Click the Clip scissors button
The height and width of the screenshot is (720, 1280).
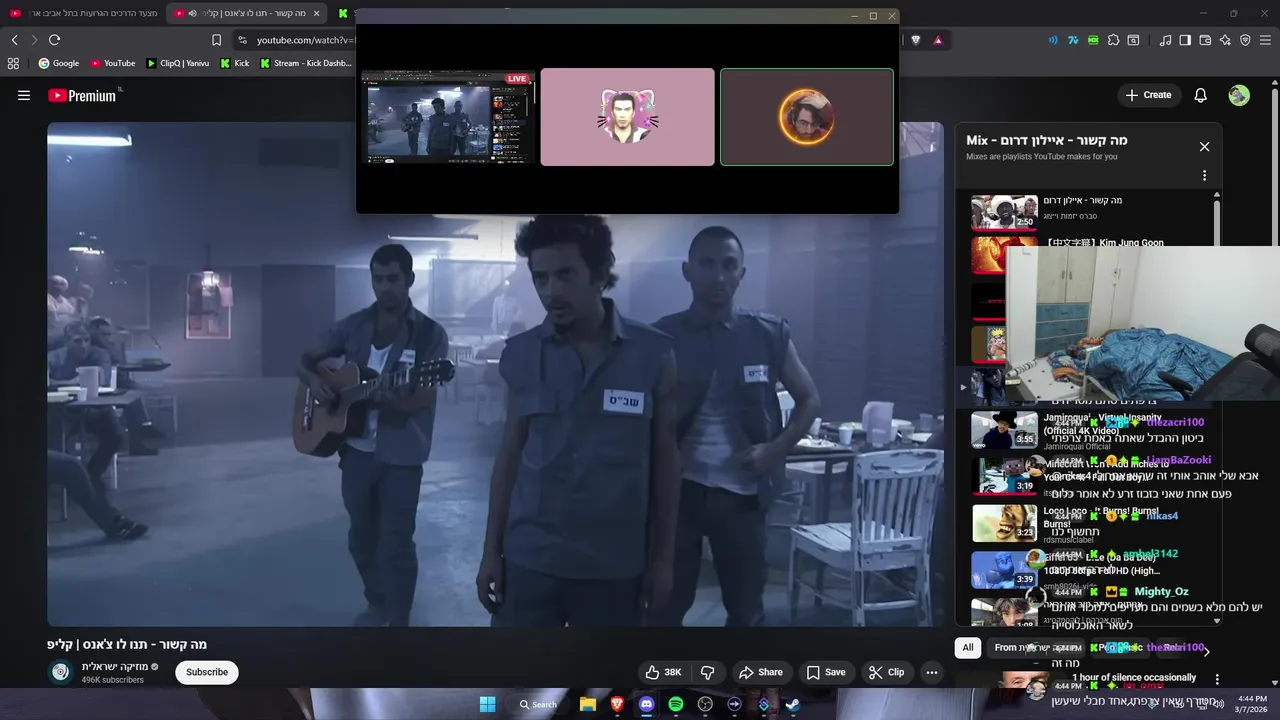pyautogui.click(x=886, y=672)
